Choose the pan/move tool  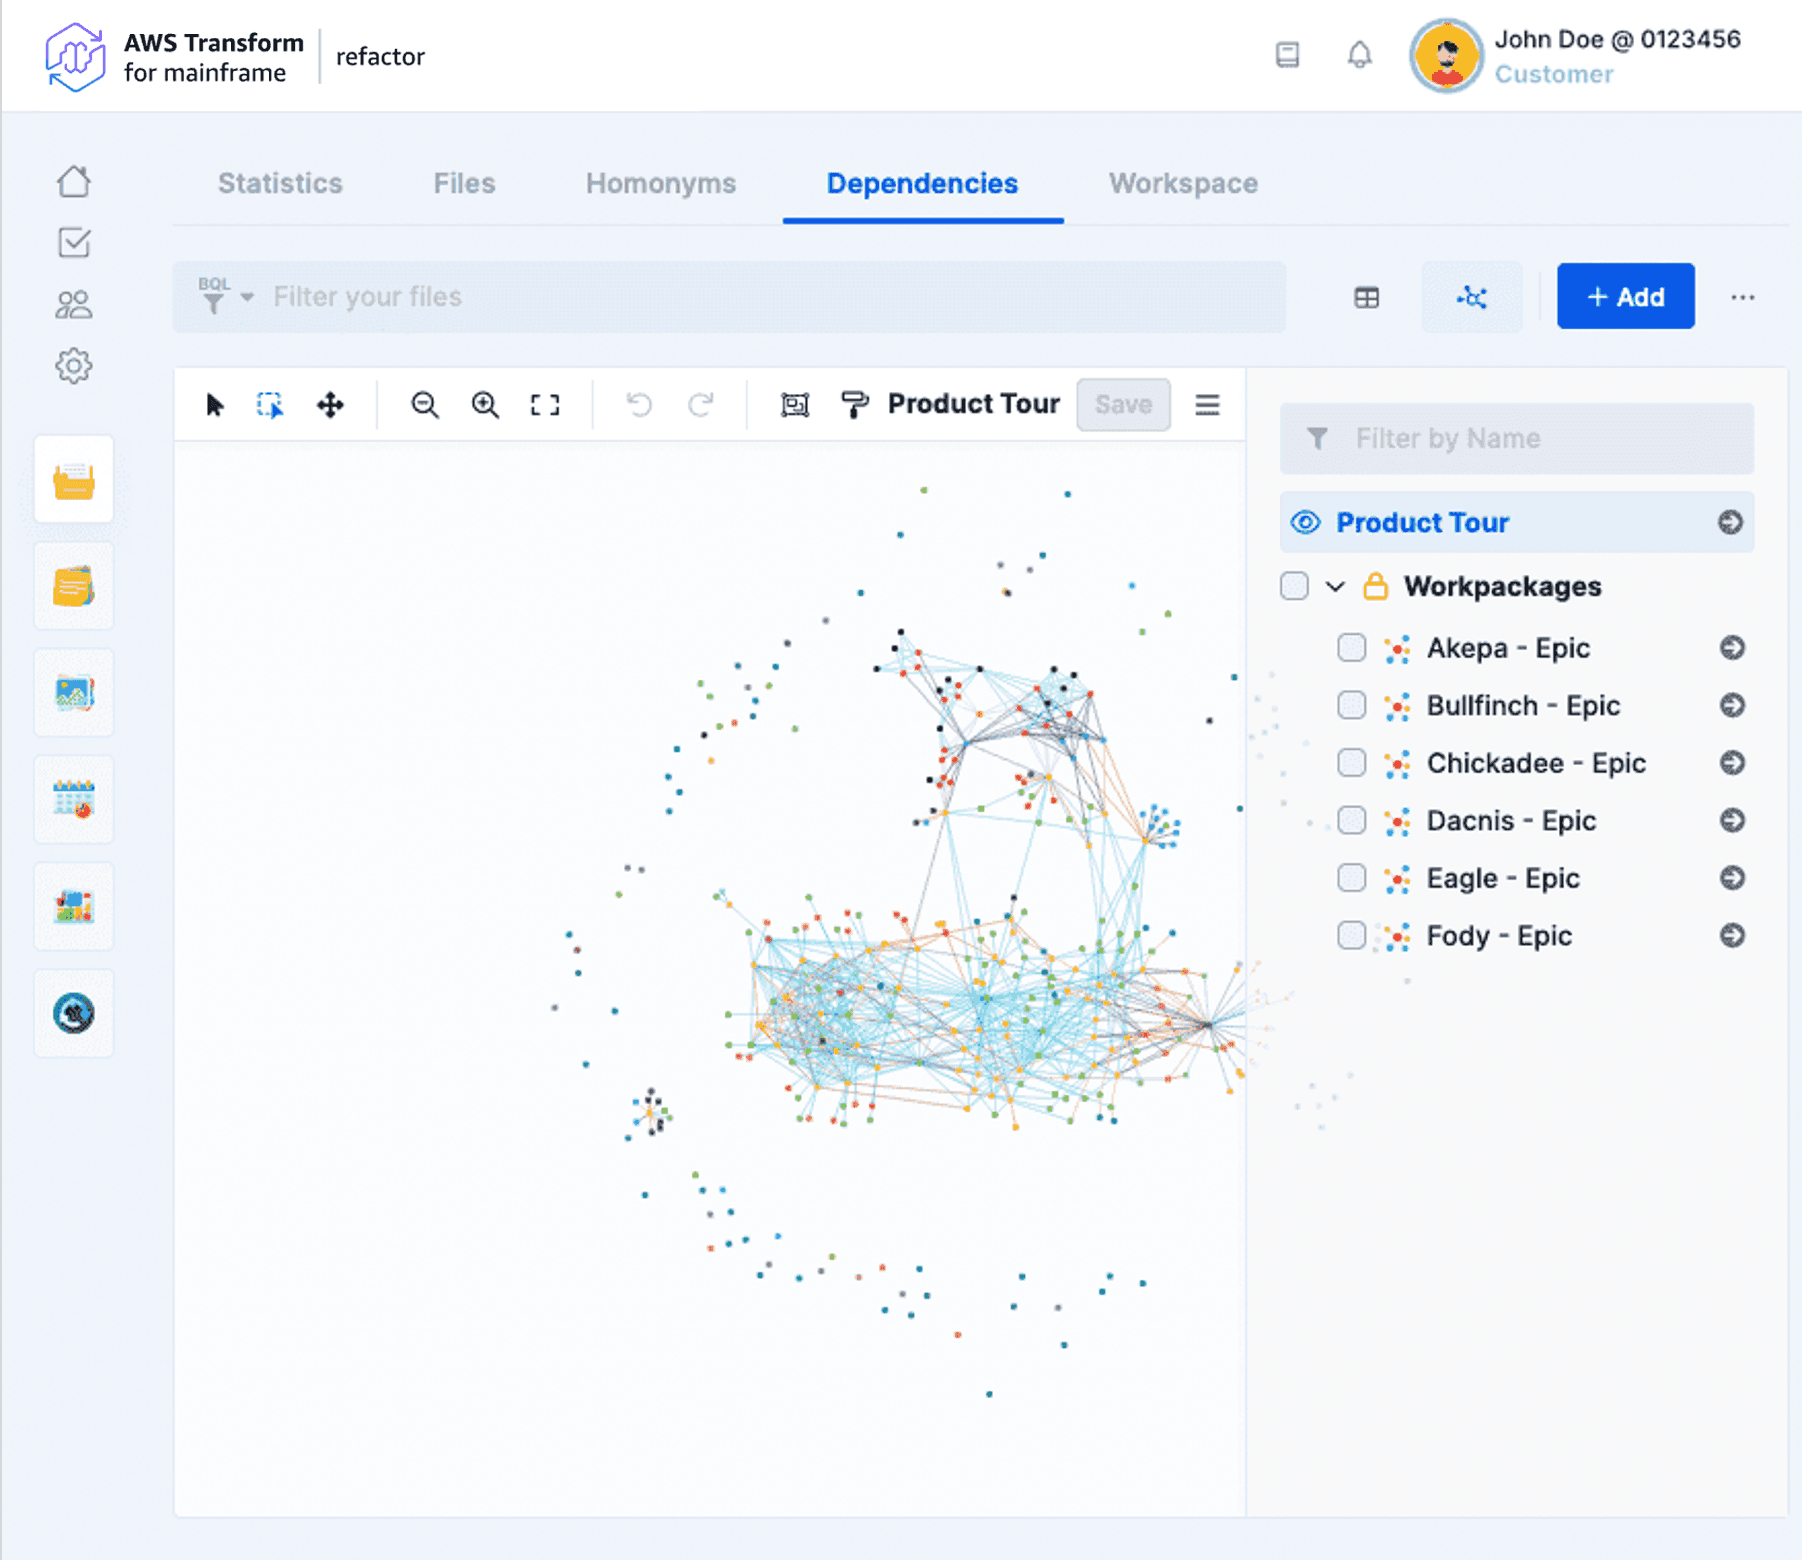pyautogui.click(x=330, y=405)
